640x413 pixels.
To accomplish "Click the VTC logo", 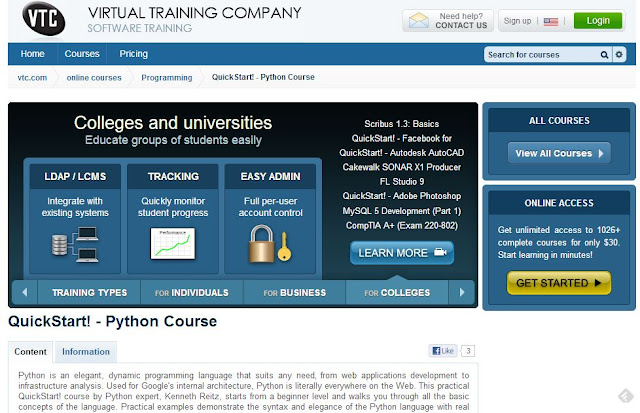I will point(44,18).
